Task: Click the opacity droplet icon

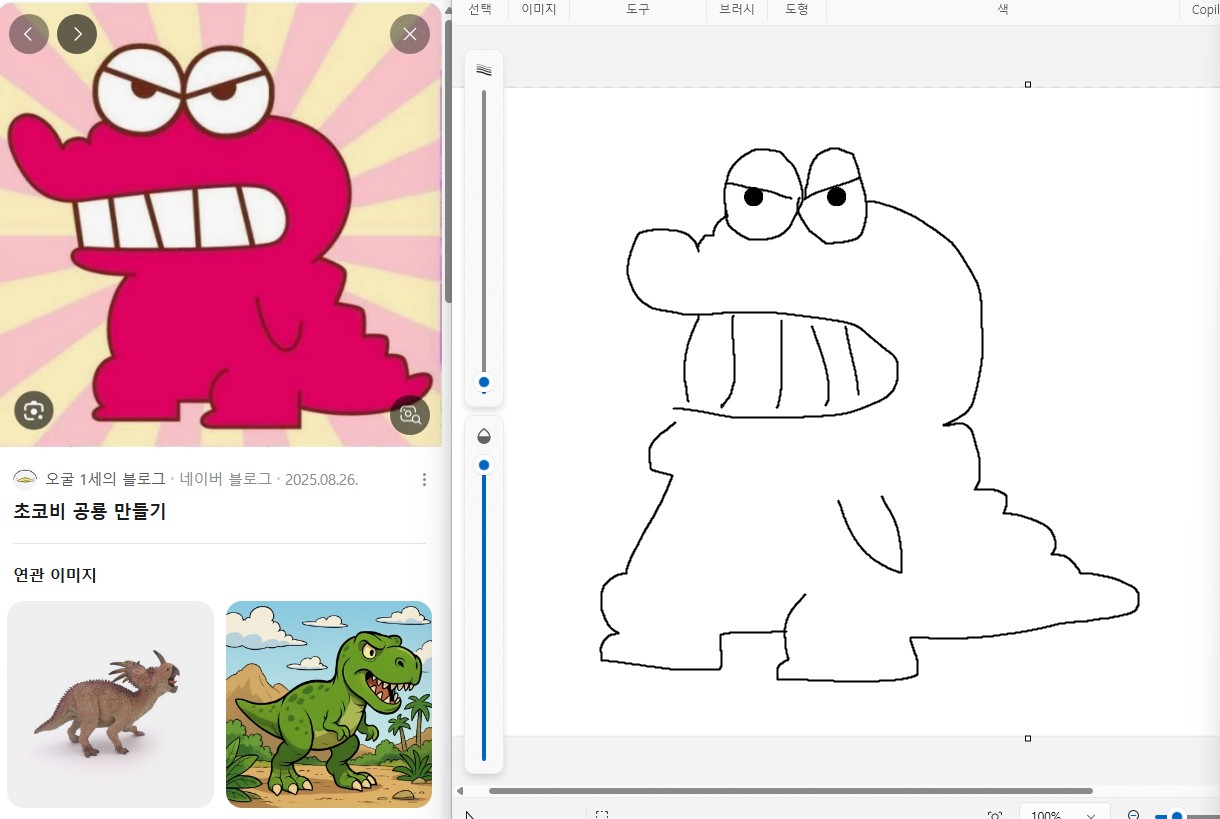Action: (x=484, y=436)
